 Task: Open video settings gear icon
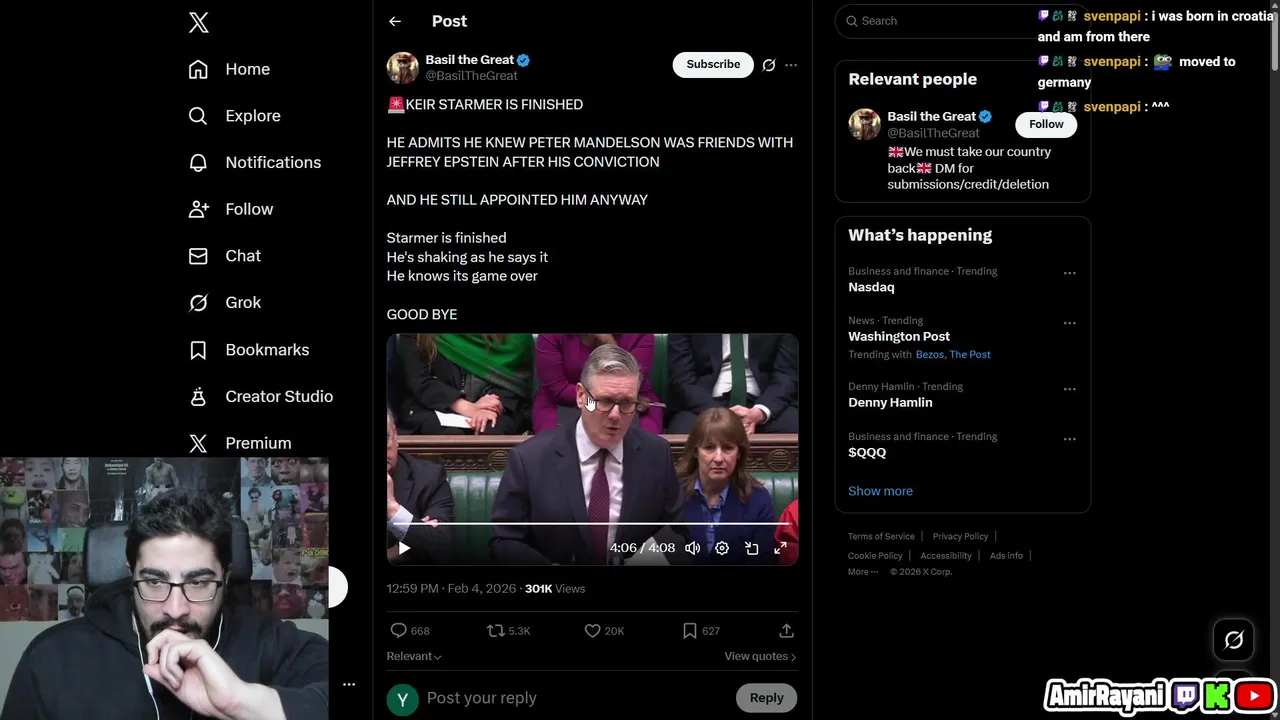pos(722,548)
